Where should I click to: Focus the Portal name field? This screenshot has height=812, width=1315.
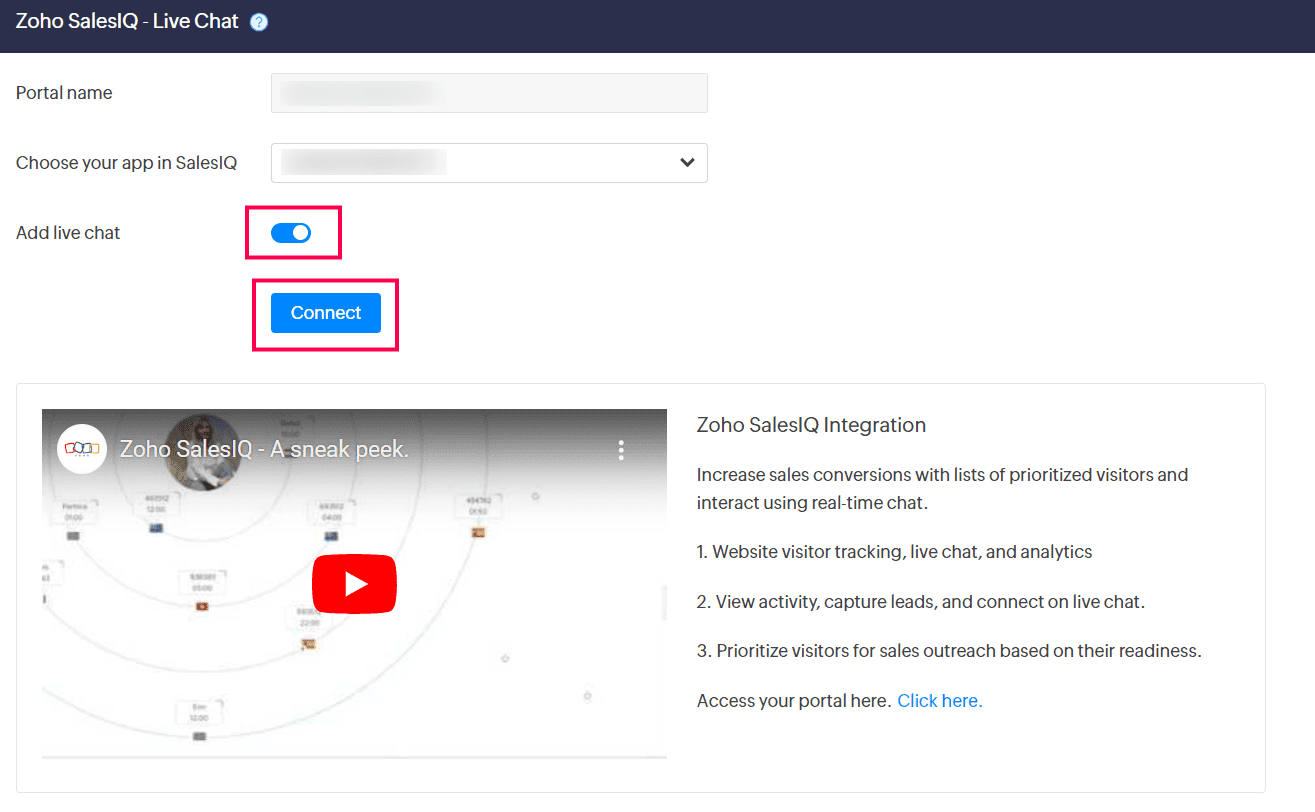489,93
